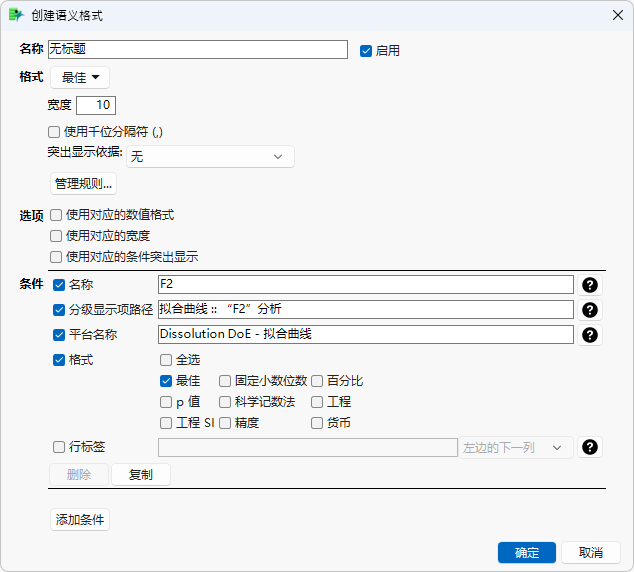Cancel the dialog with 取消

coord(591,553)
